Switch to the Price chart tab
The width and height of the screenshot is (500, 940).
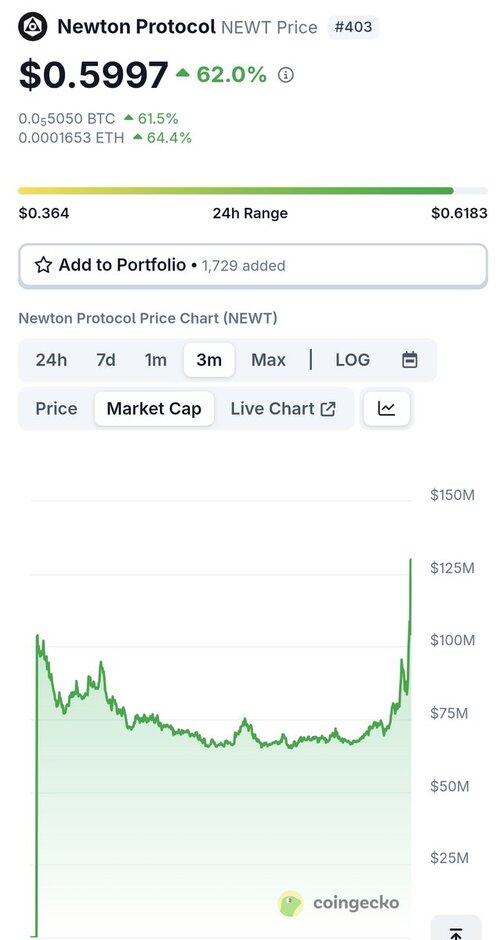tap(56, 409)
